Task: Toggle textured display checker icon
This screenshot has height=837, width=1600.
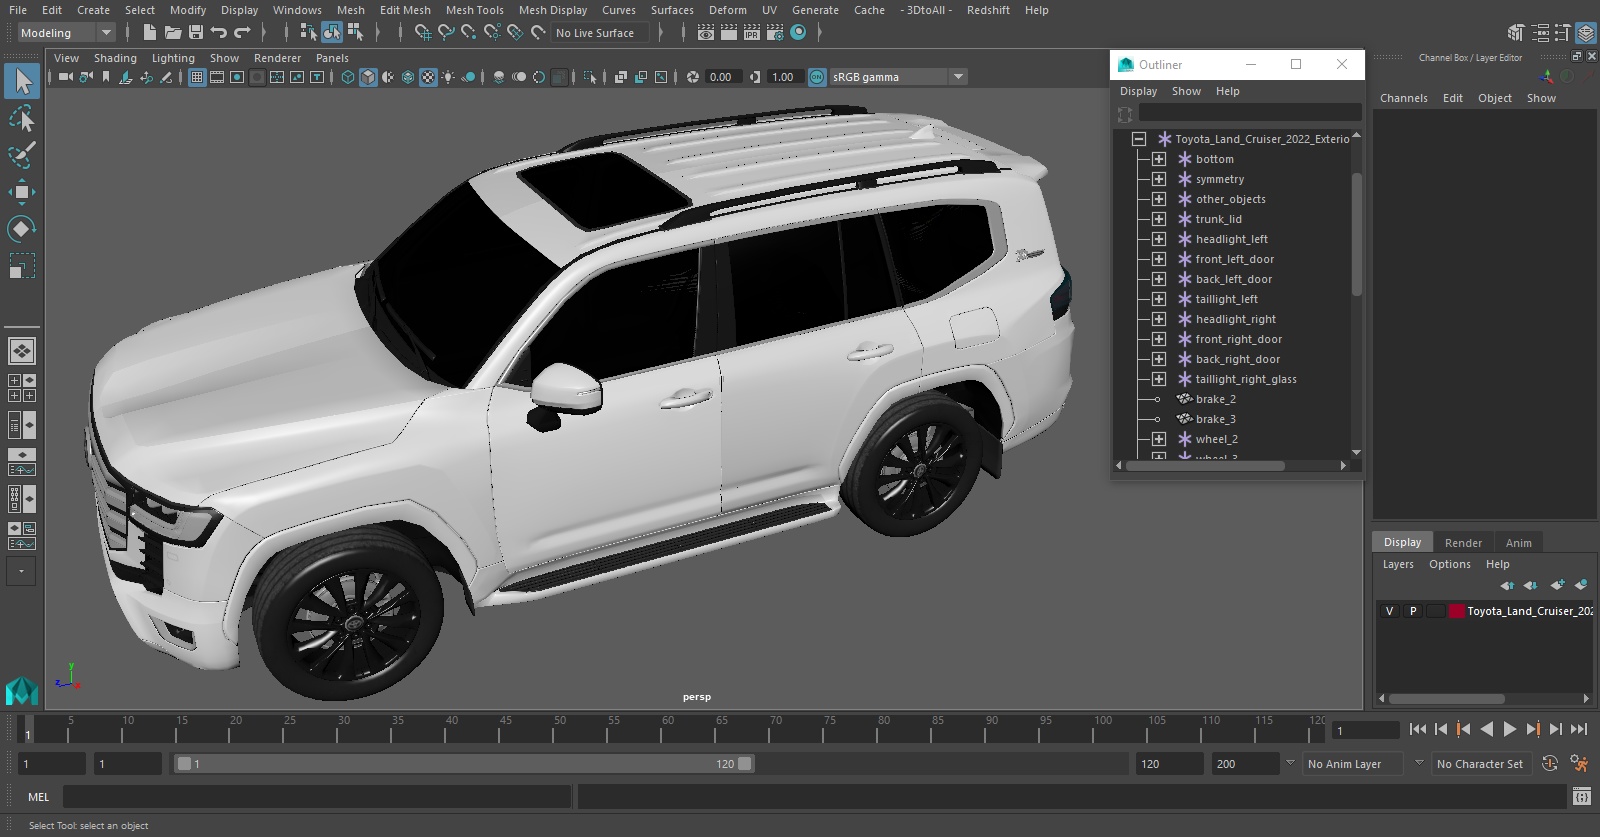Action: [428, 77]
